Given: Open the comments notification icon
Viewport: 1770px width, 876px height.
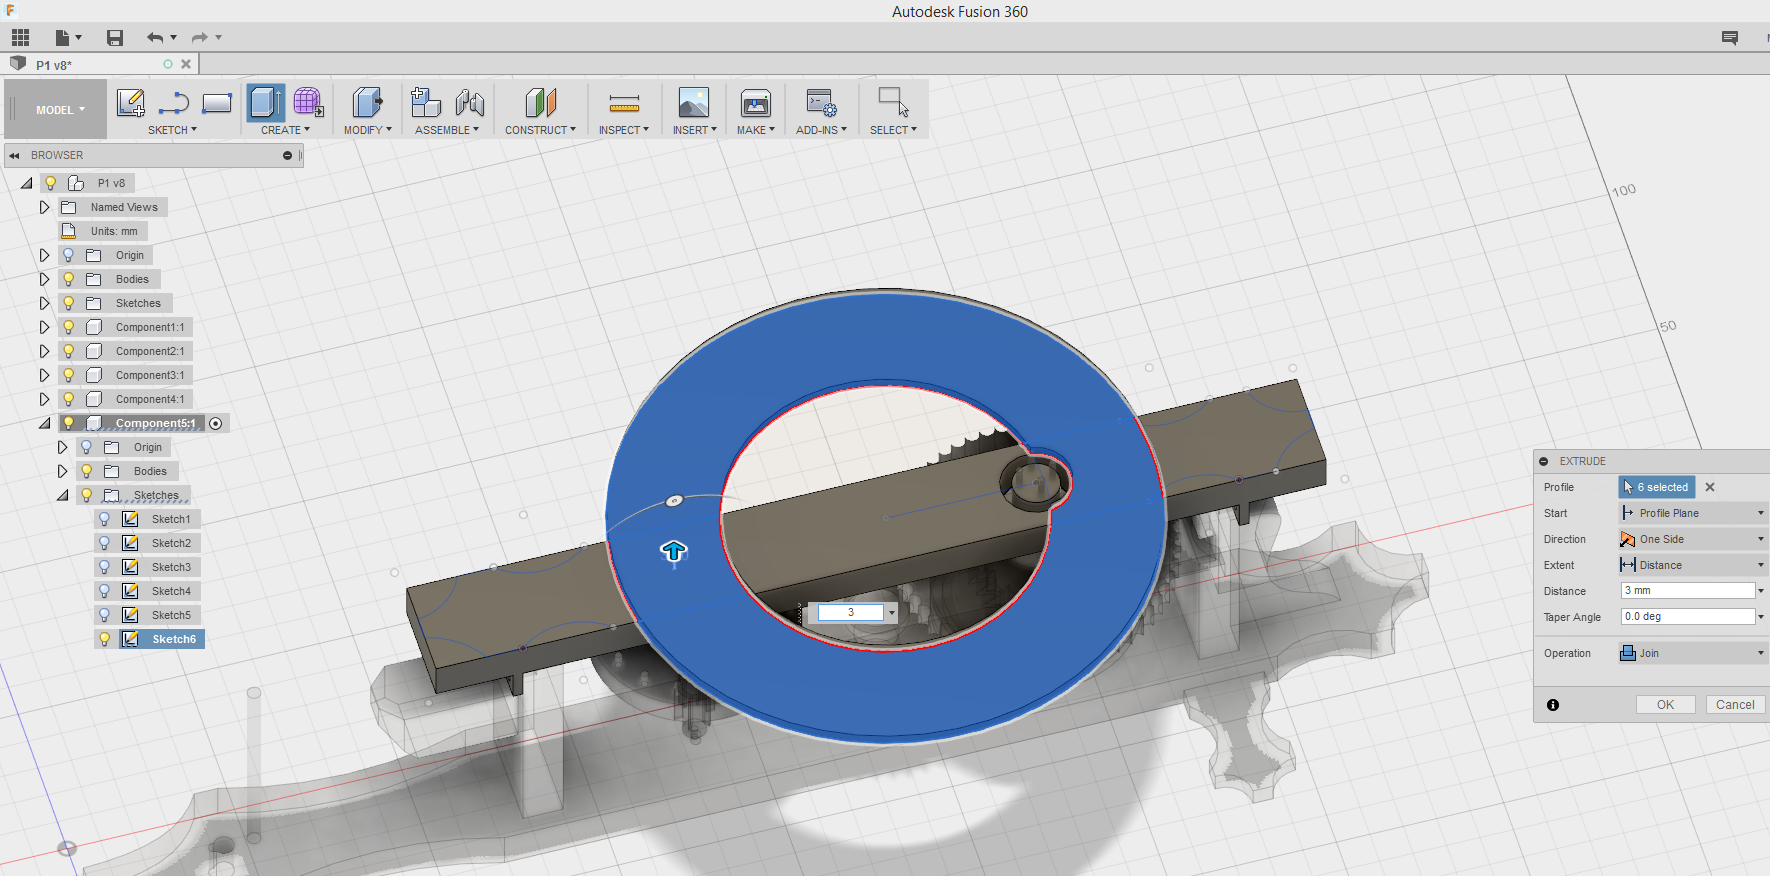Looking at the screenshot, I should [1730, 38].
